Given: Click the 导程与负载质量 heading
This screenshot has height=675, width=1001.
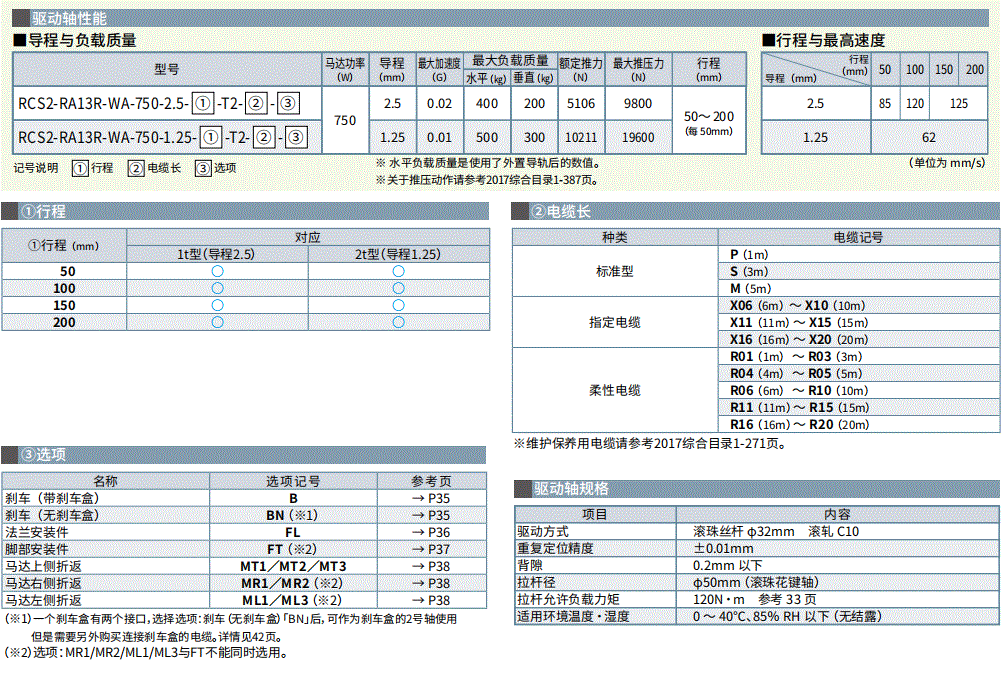Looking at the screenshot, I should pos(75,40).
